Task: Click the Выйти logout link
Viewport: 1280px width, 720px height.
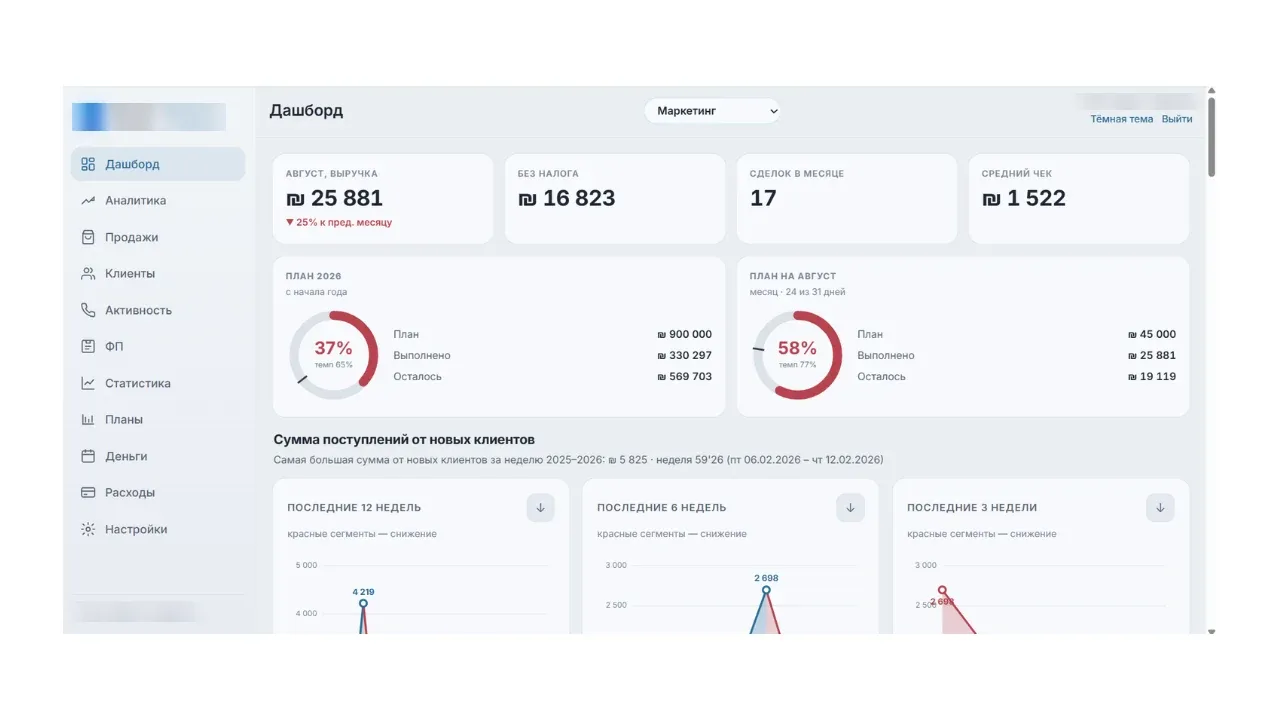Action: coord(1177,119)
